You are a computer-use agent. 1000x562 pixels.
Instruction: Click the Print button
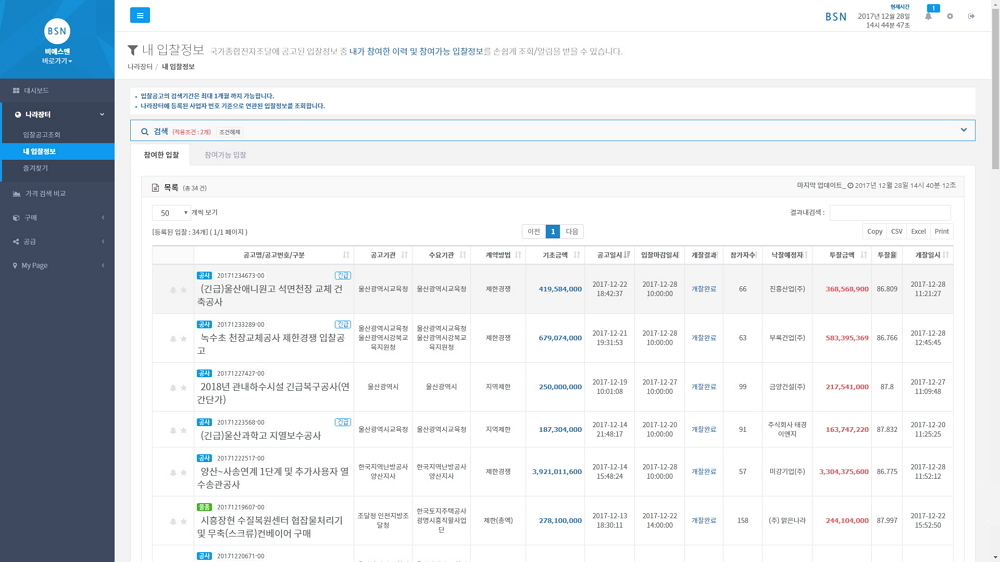click(941, 232)
